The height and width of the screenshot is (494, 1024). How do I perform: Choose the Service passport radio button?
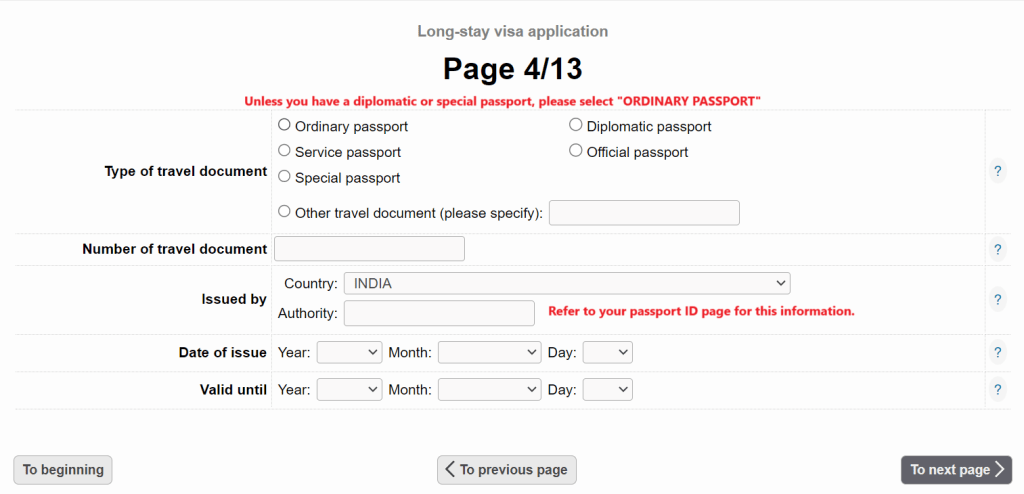[x=284, y=151]
